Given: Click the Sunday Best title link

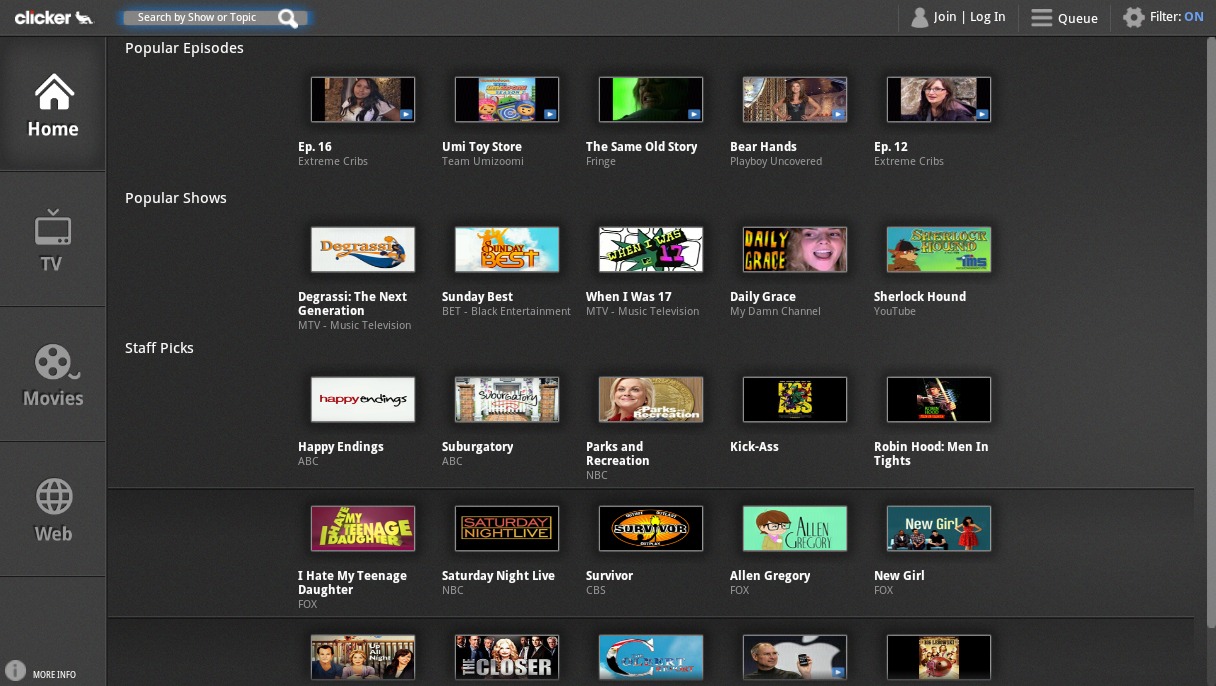Looking at the screenshot, I should pyautogui.click(x=477, y=297).
